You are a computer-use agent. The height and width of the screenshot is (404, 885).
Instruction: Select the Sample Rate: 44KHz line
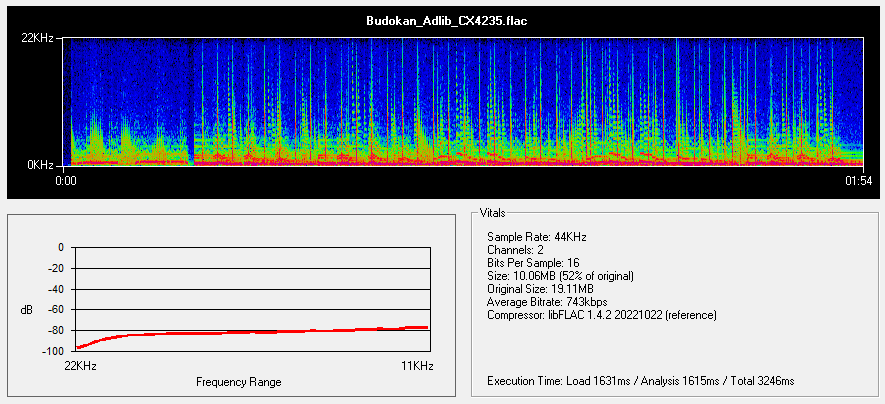click(536, 237)
